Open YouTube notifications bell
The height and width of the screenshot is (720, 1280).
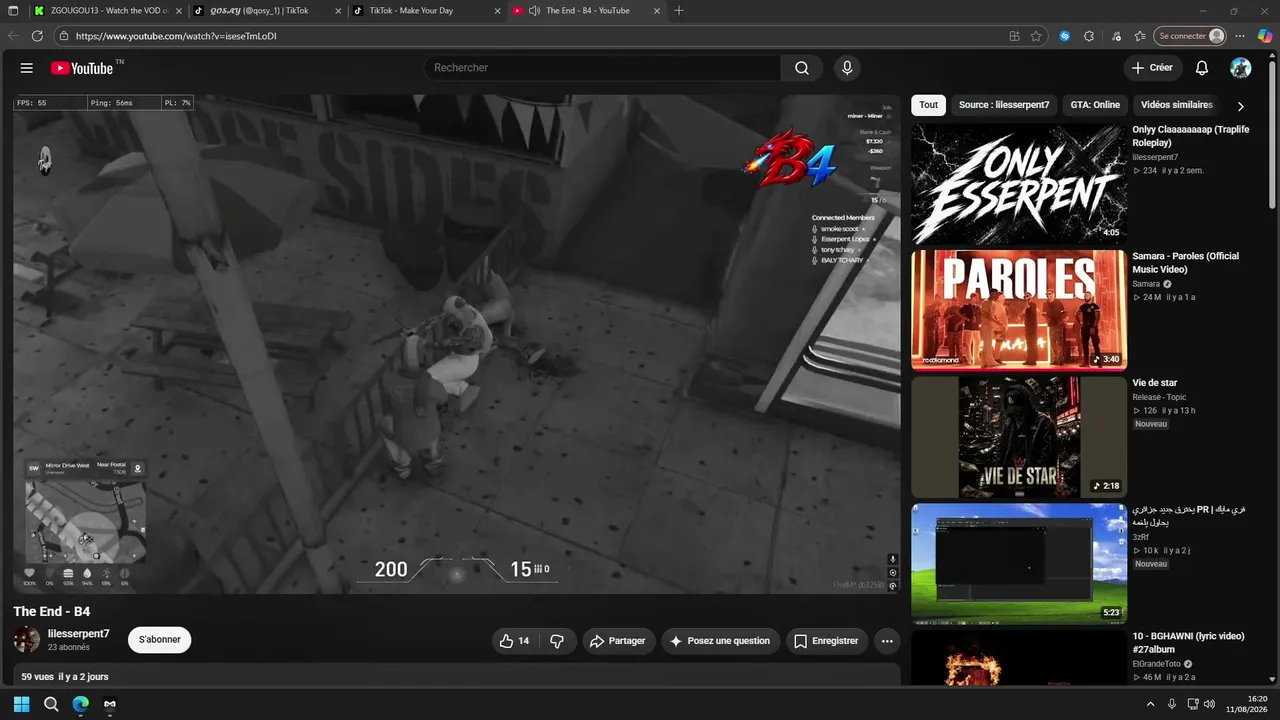(x=1202, y=68)
